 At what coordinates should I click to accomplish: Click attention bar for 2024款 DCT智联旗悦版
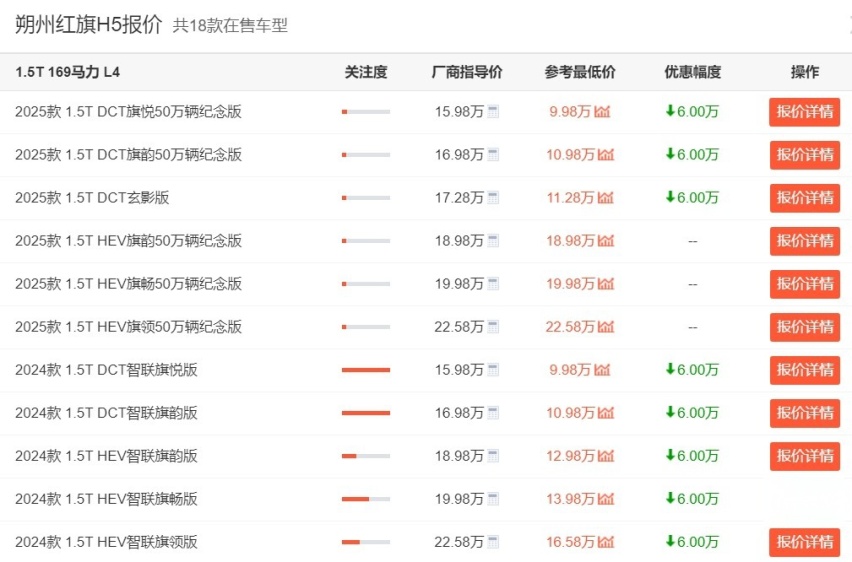(366, 370)
